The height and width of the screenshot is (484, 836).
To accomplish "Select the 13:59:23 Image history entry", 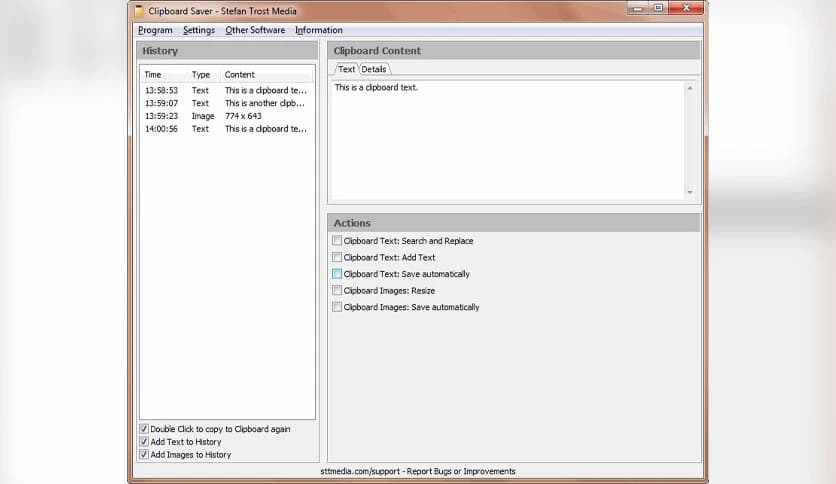I will (x=227, y=116).
